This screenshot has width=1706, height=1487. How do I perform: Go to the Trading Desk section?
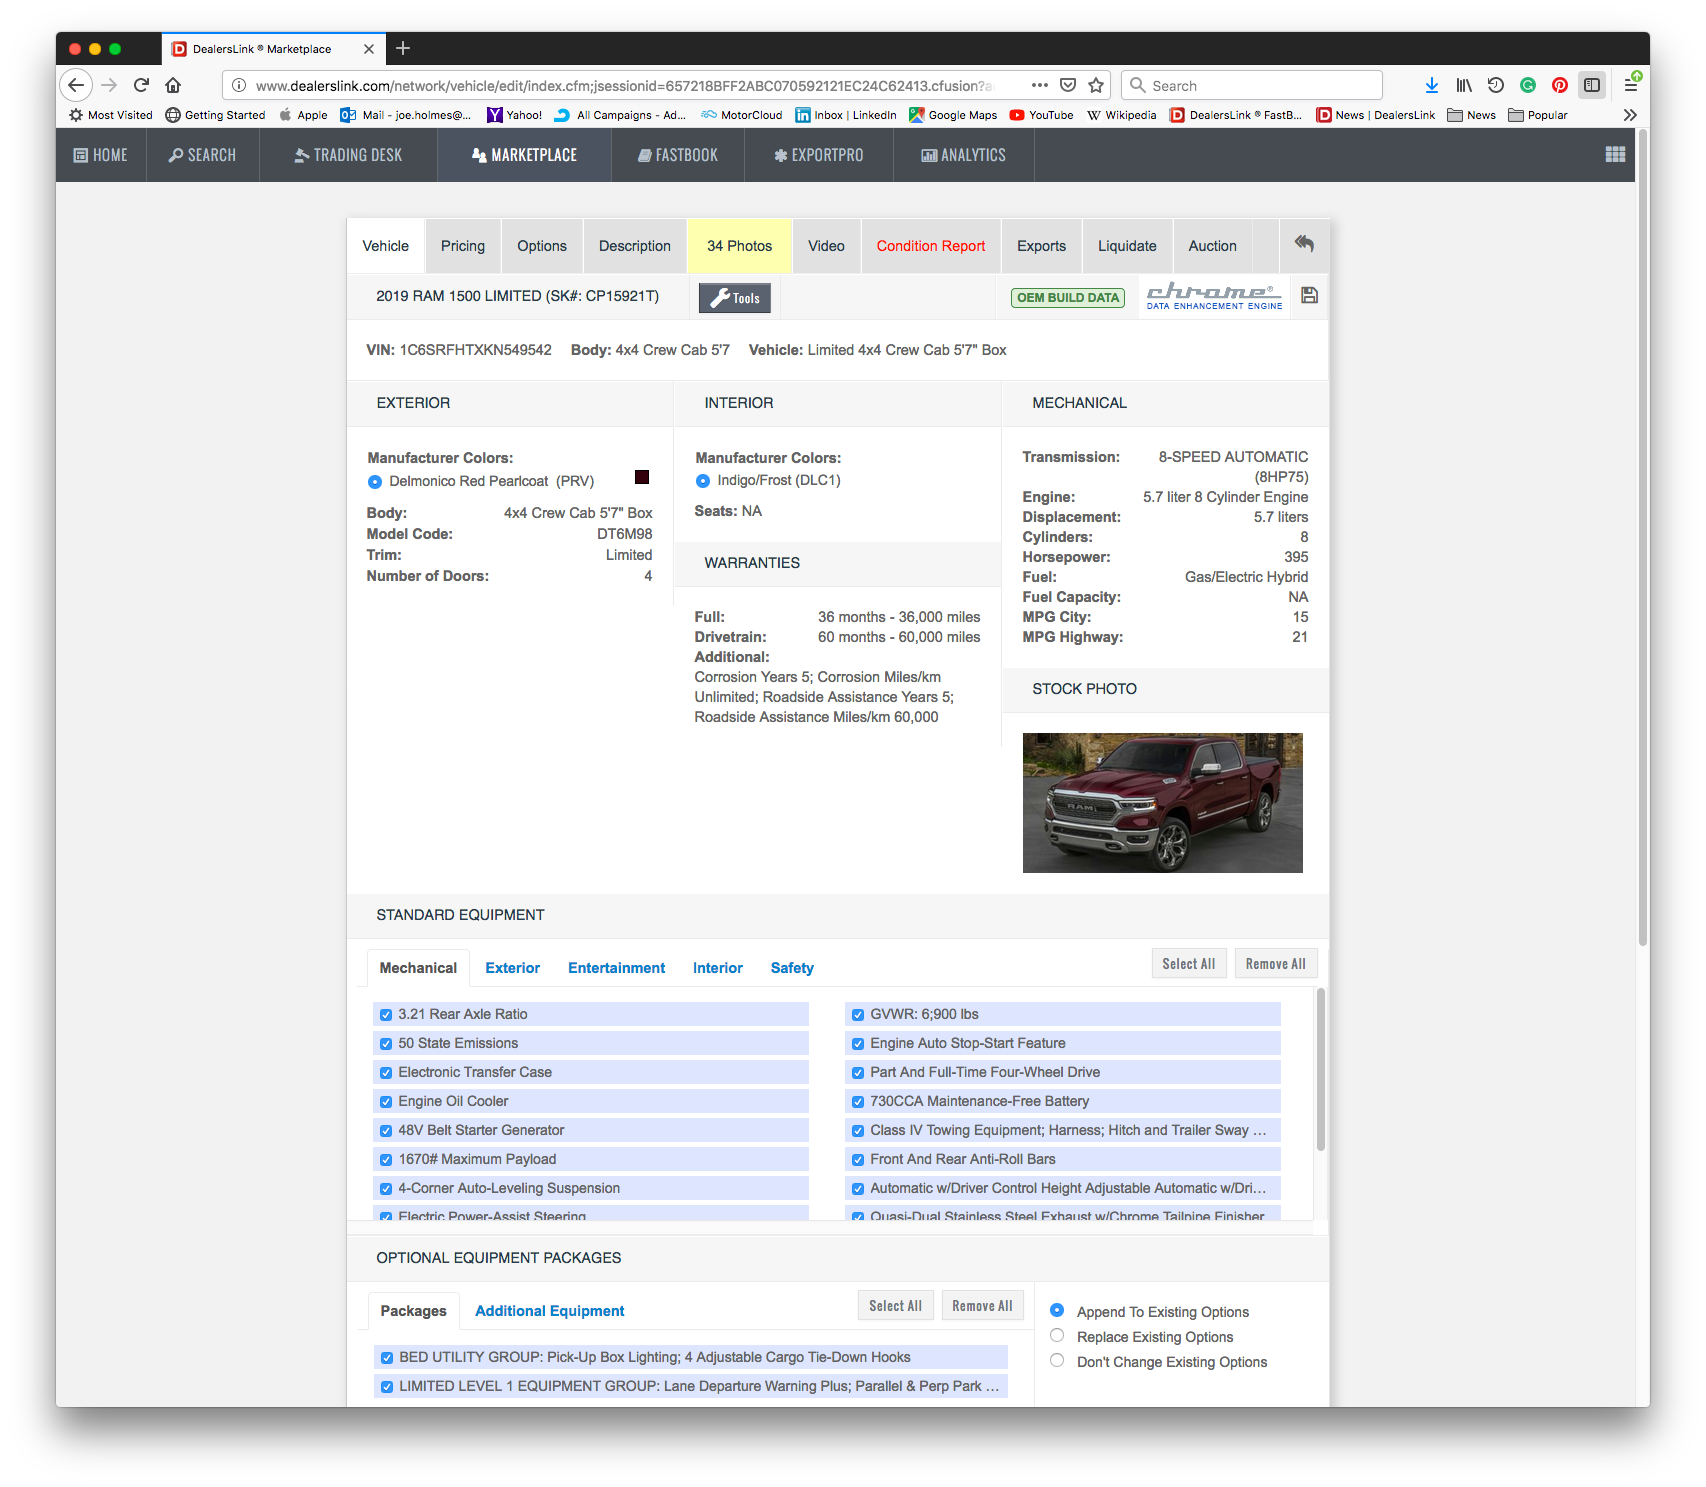click(349, 155)
